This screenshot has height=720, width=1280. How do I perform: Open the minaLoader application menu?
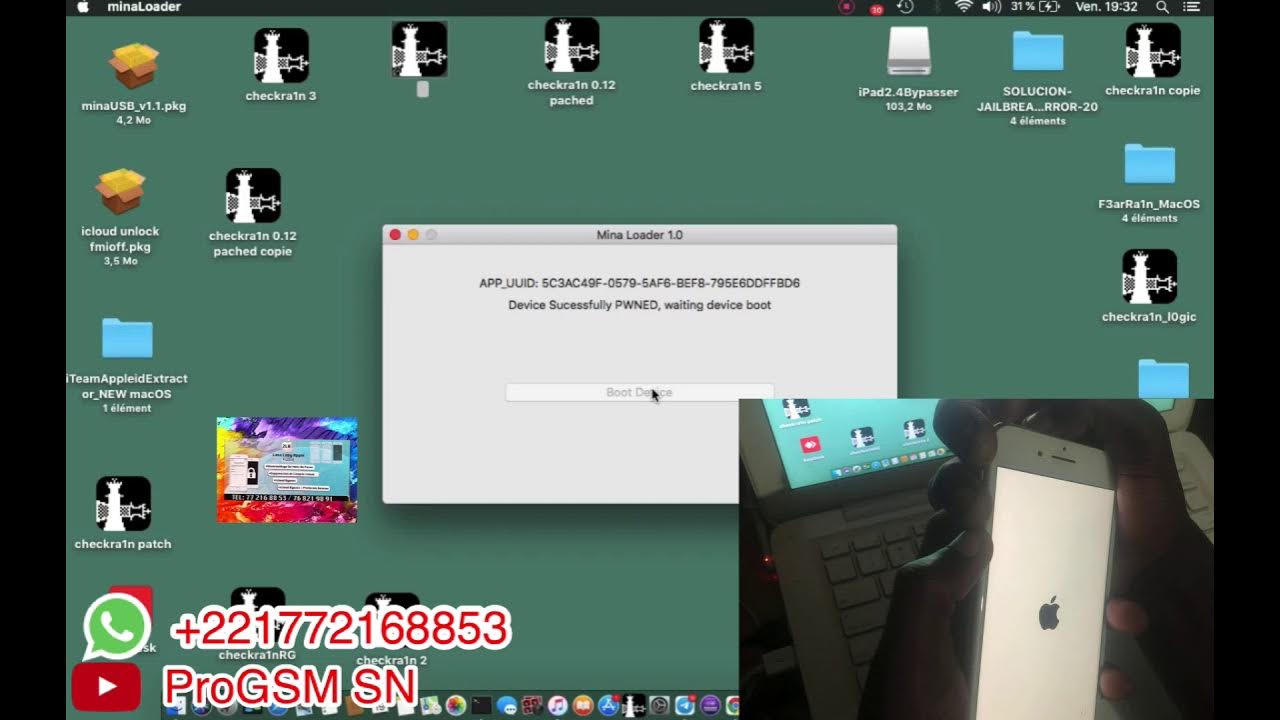point(144,7)
